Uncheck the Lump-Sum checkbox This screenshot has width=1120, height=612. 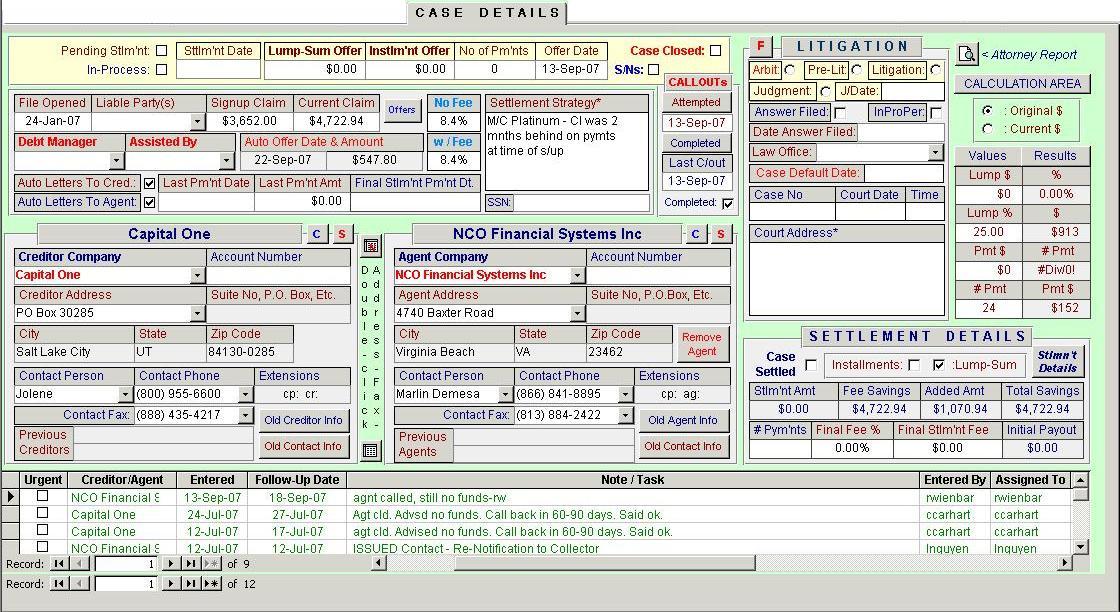tap(939, 365)
